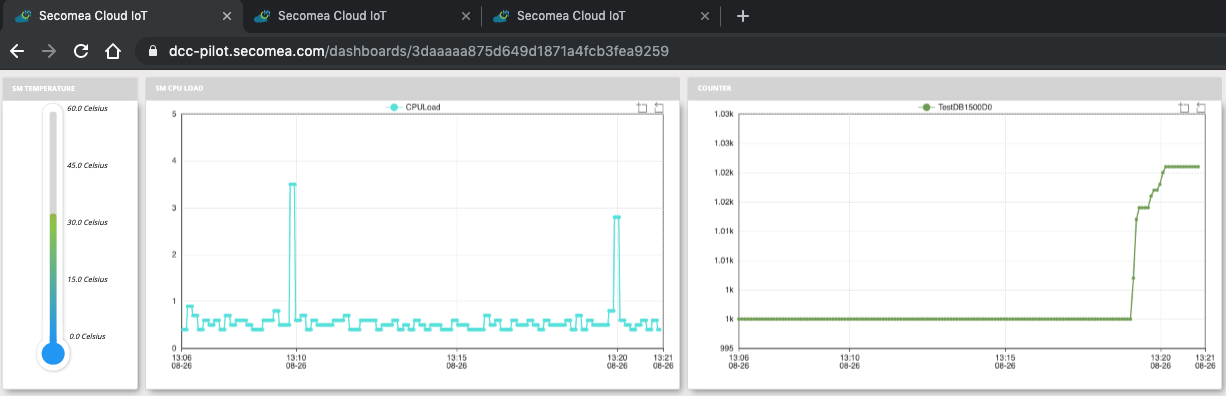Focus the dcc-pilot.secomea.com address bar
Viewport: 1226px width, 396px height.
pyautogui.click(x=498, y=50)
